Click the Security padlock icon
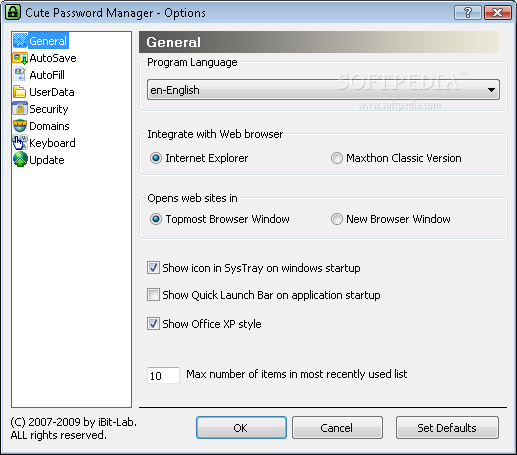517x455 pixels. coord(20,109)
